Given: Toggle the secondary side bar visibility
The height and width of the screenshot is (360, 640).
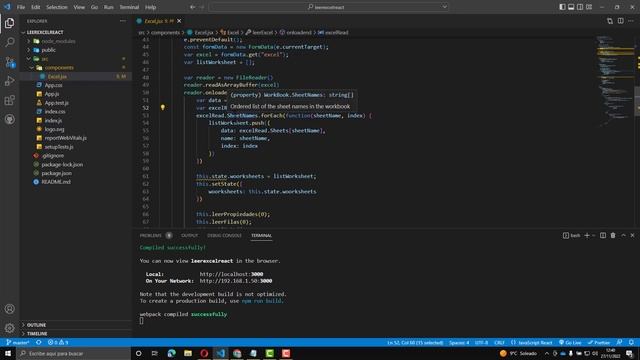Looking at the screenshot, I should click(580, 7).
